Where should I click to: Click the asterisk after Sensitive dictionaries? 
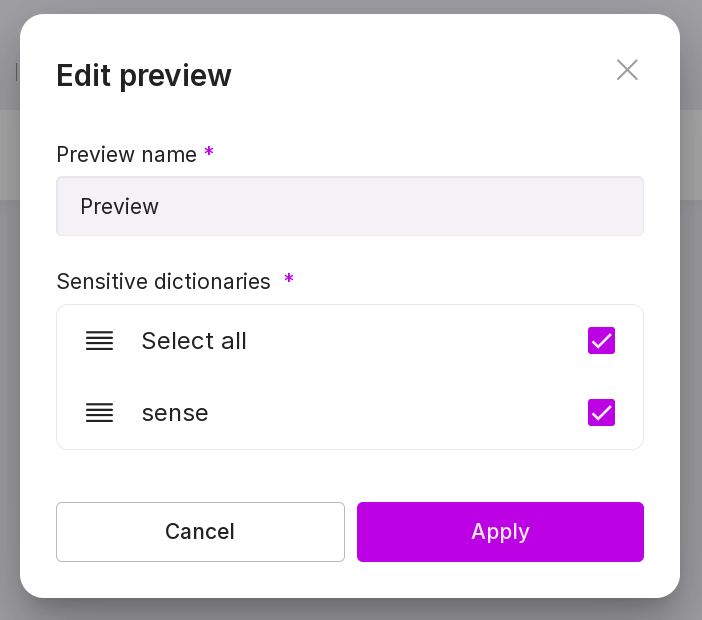click(x=289, y=279)
